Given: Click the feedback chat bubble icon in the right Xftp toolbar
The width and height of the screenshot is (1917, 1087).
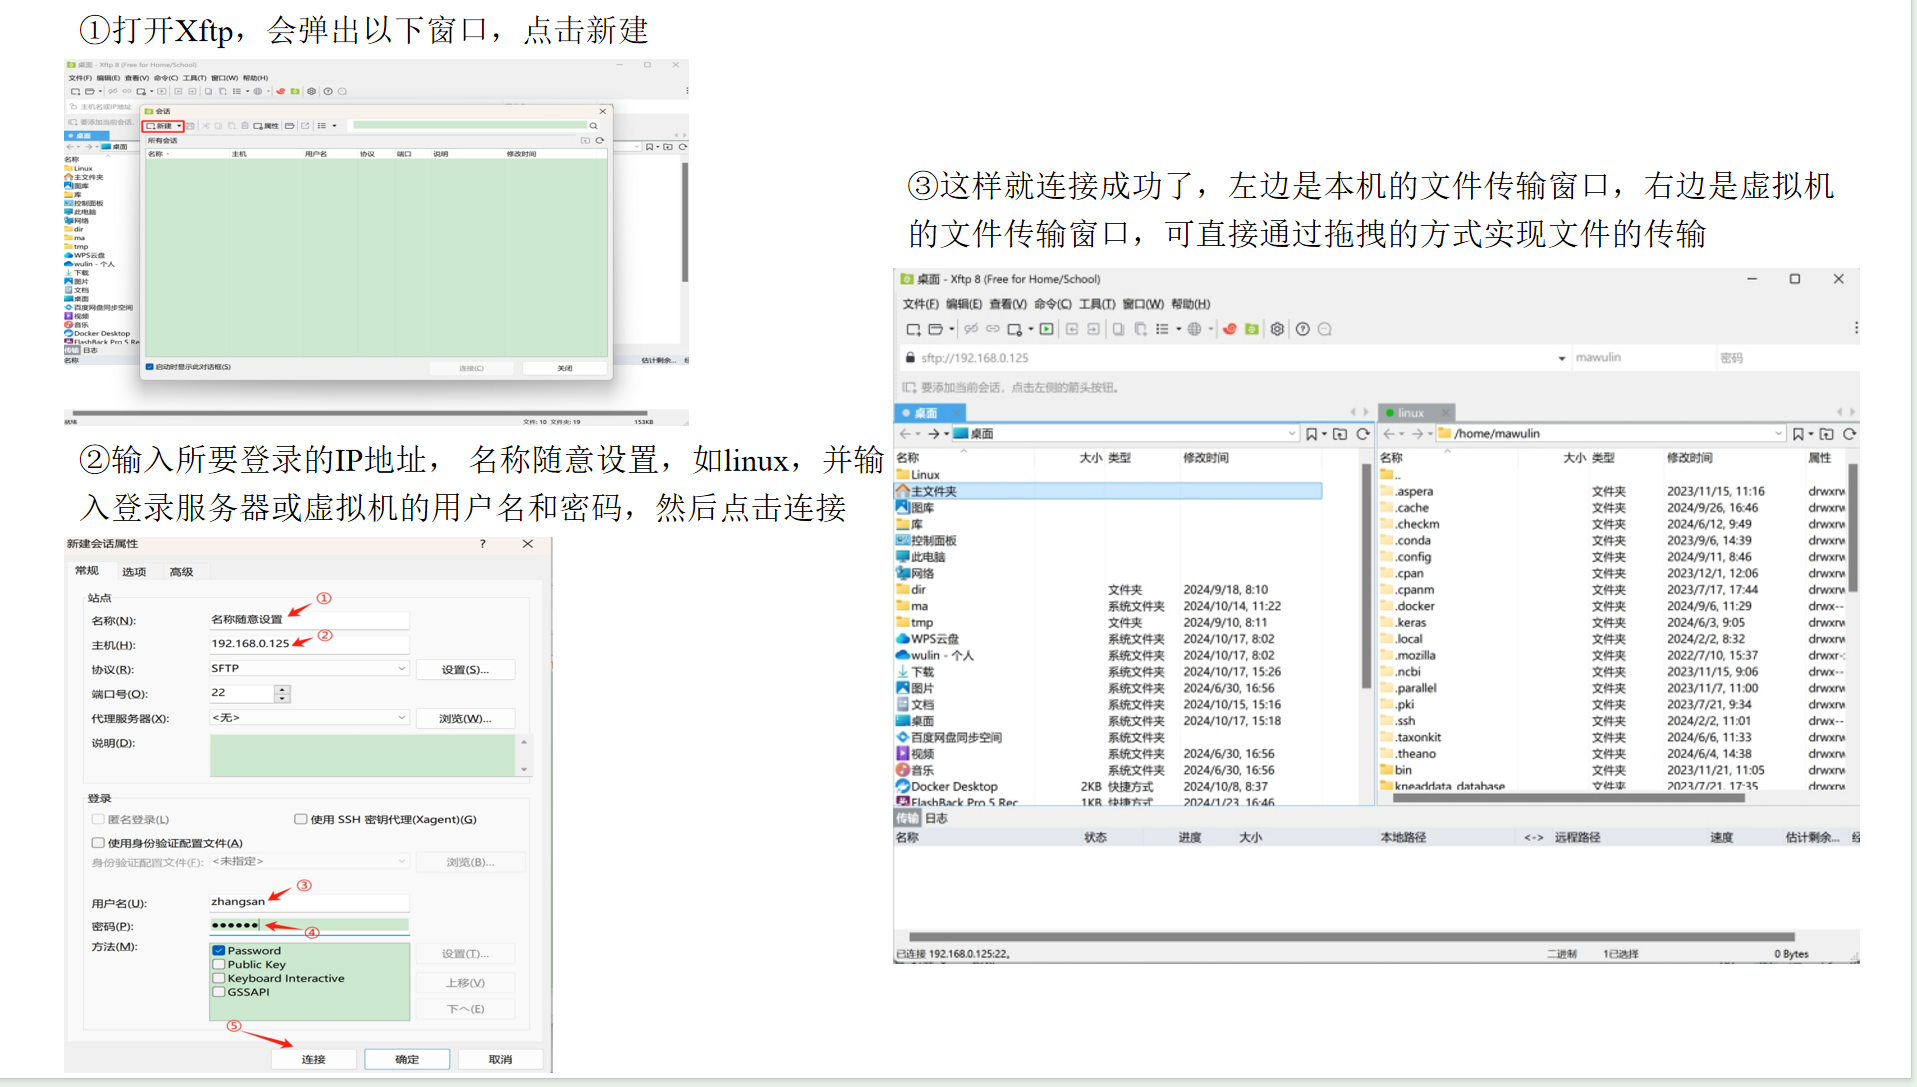Looking at the screenshot, I should (1325, 329).
